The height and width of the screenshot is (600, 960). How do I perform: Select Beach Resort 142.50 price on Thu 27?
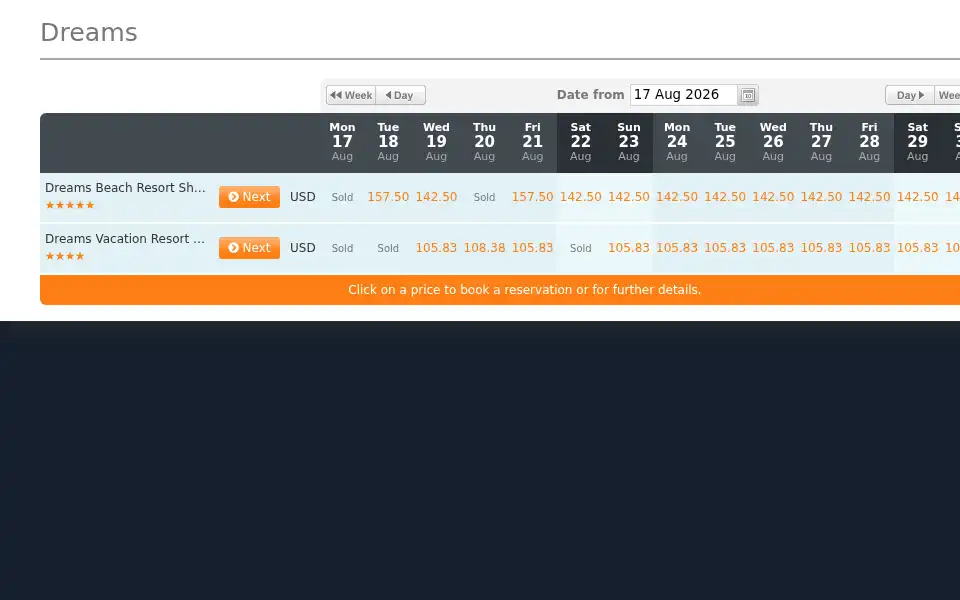click(x=821, y=197)
